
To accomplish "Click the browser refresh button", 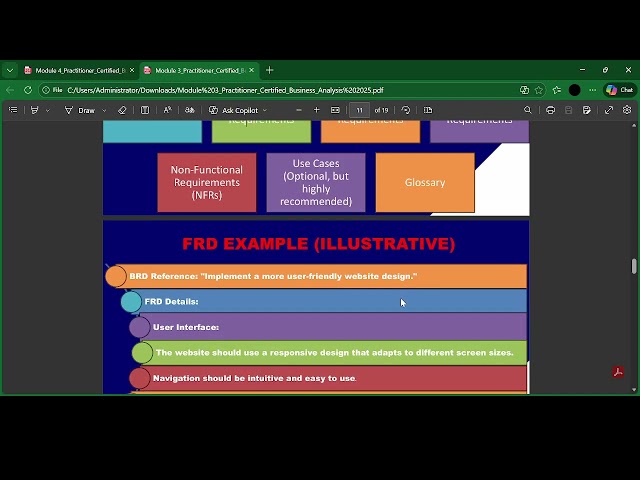I will 28,90.
